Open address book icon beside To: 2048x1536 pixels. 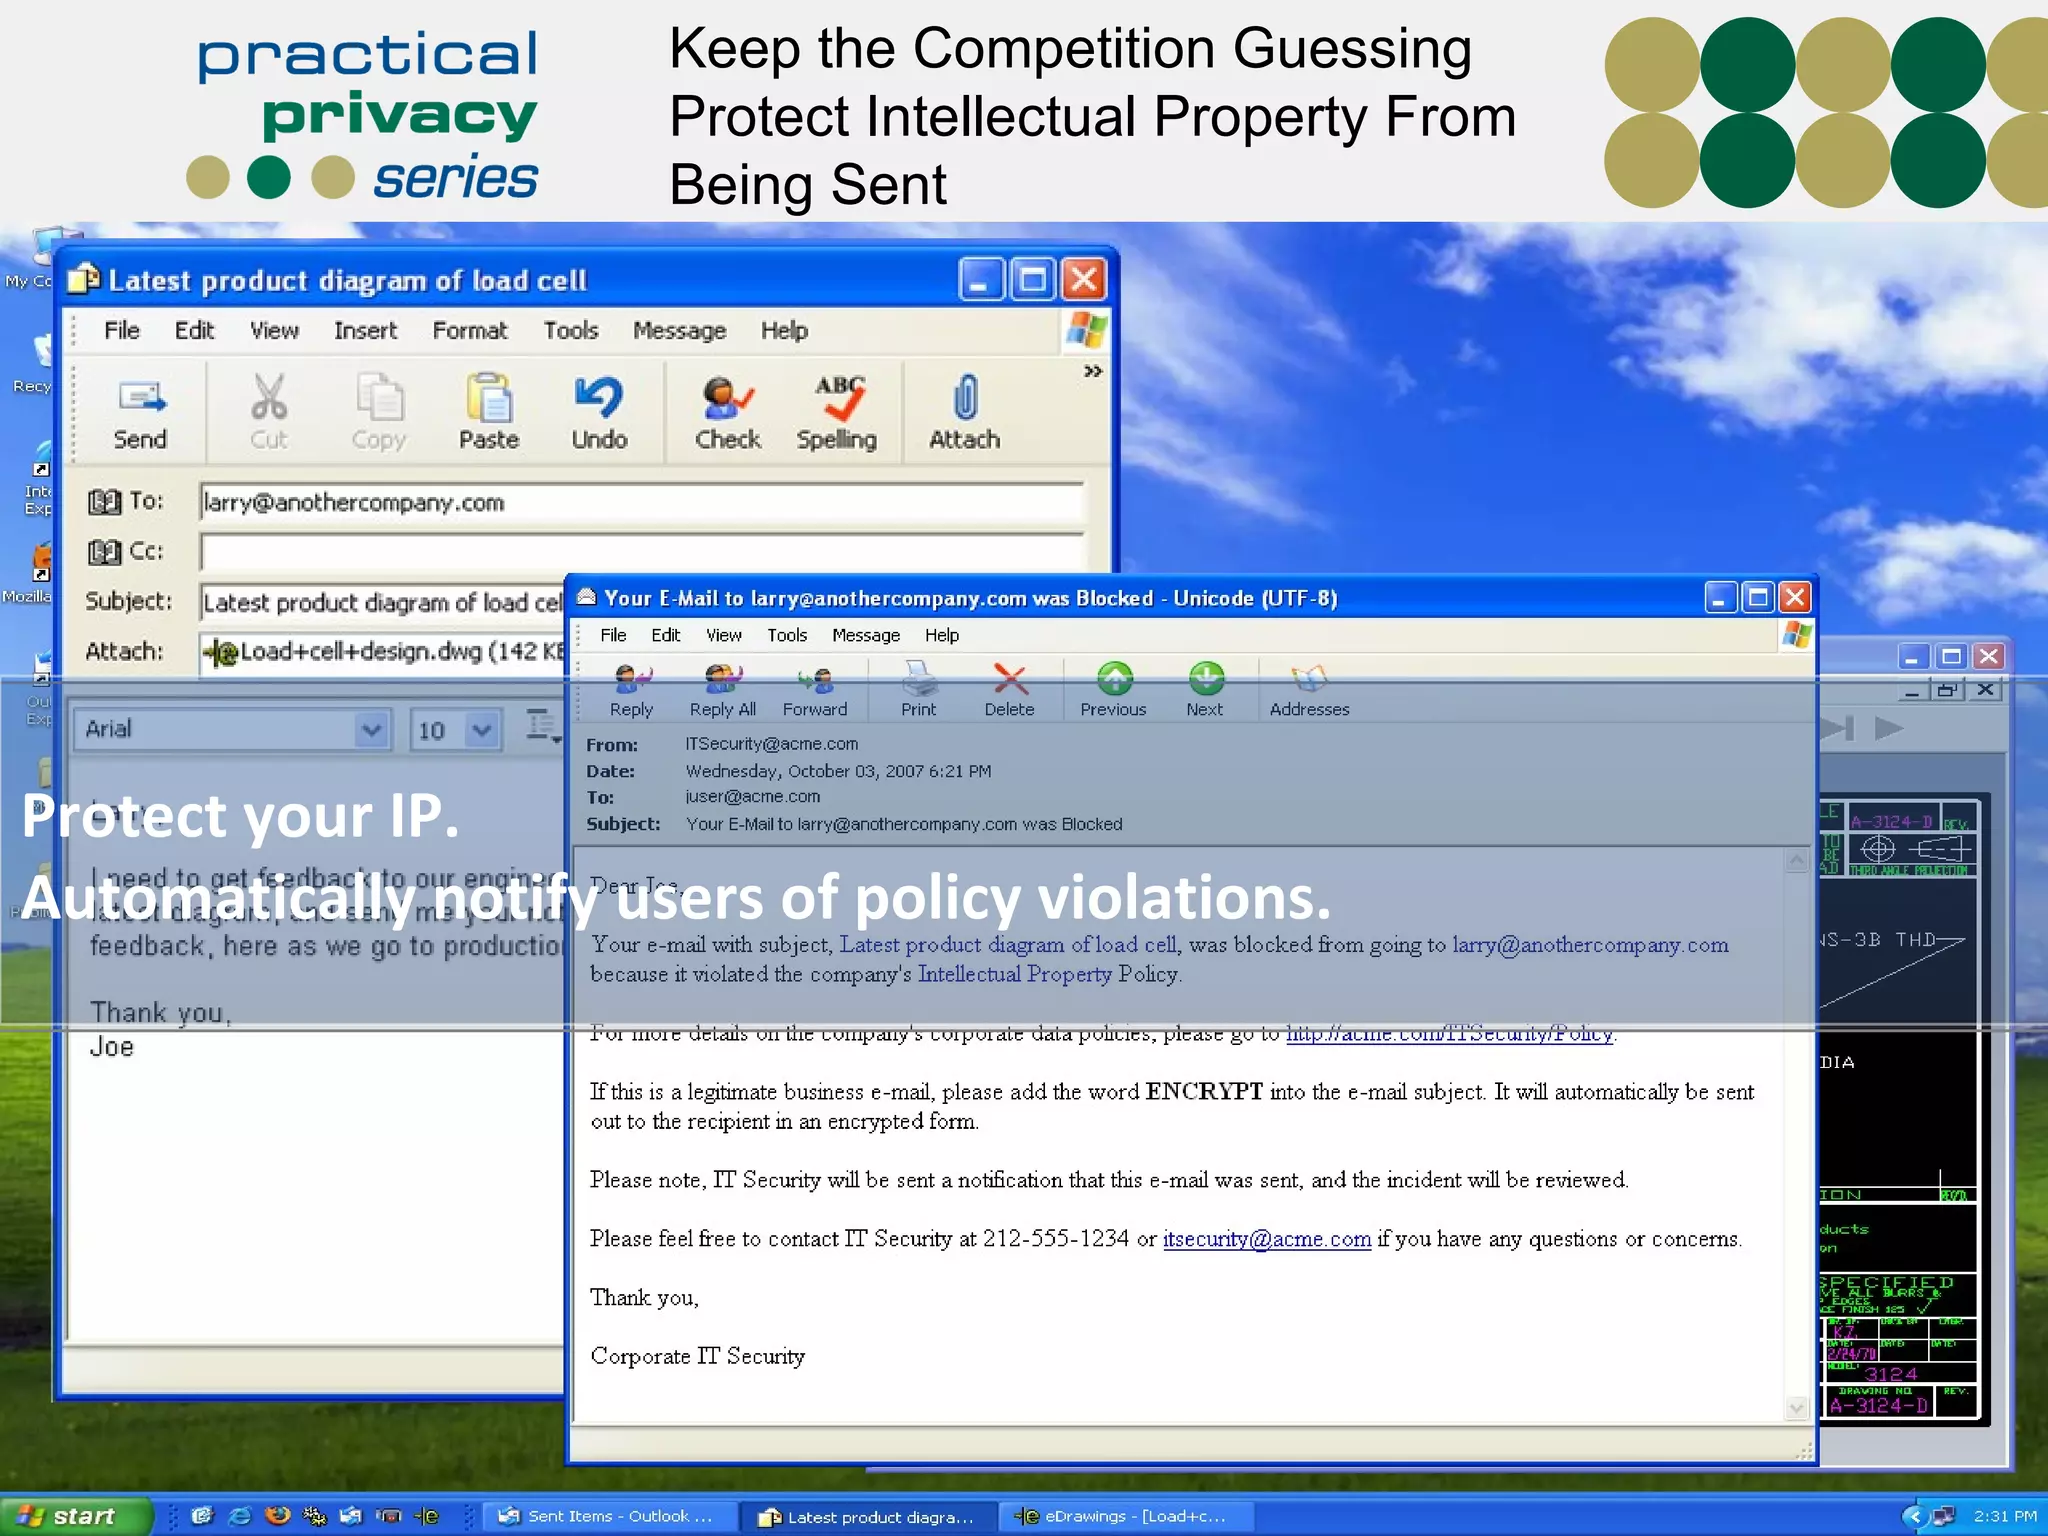coord(104,501)
